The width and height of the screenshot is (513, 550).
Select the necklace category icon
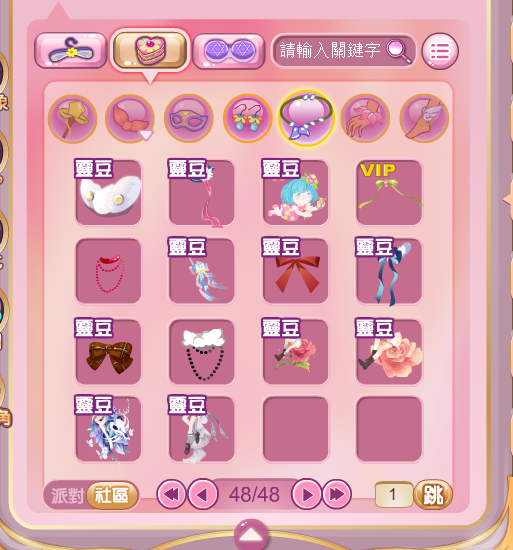click(306, 118)
